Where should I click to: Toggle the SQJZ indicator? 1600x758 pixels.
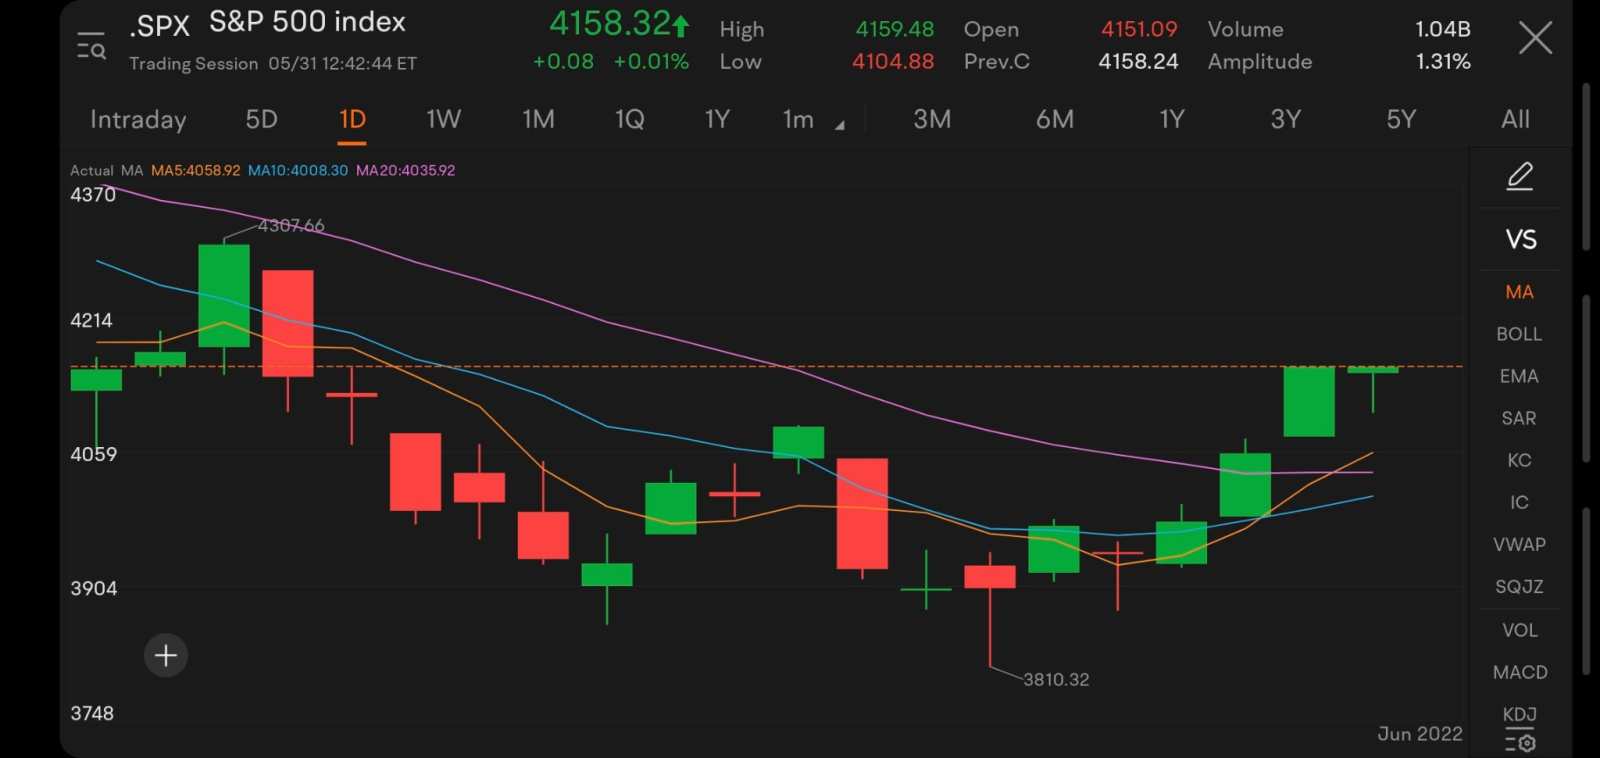[x=1519, y=586]
